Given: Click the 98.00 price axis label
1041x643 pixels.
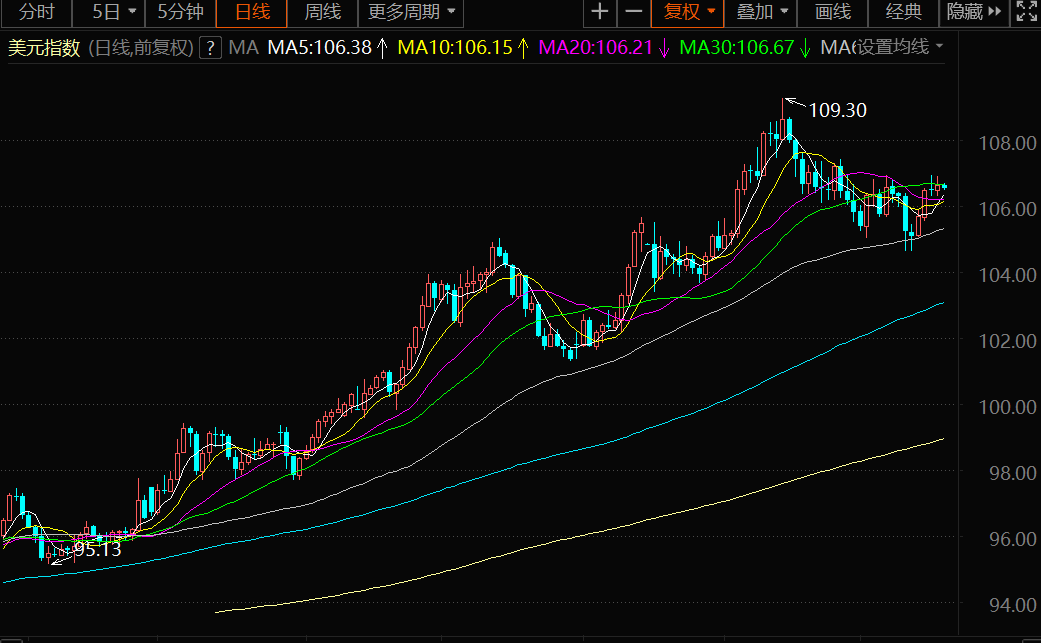Looking at the screenshot, I should (1012, 473).
